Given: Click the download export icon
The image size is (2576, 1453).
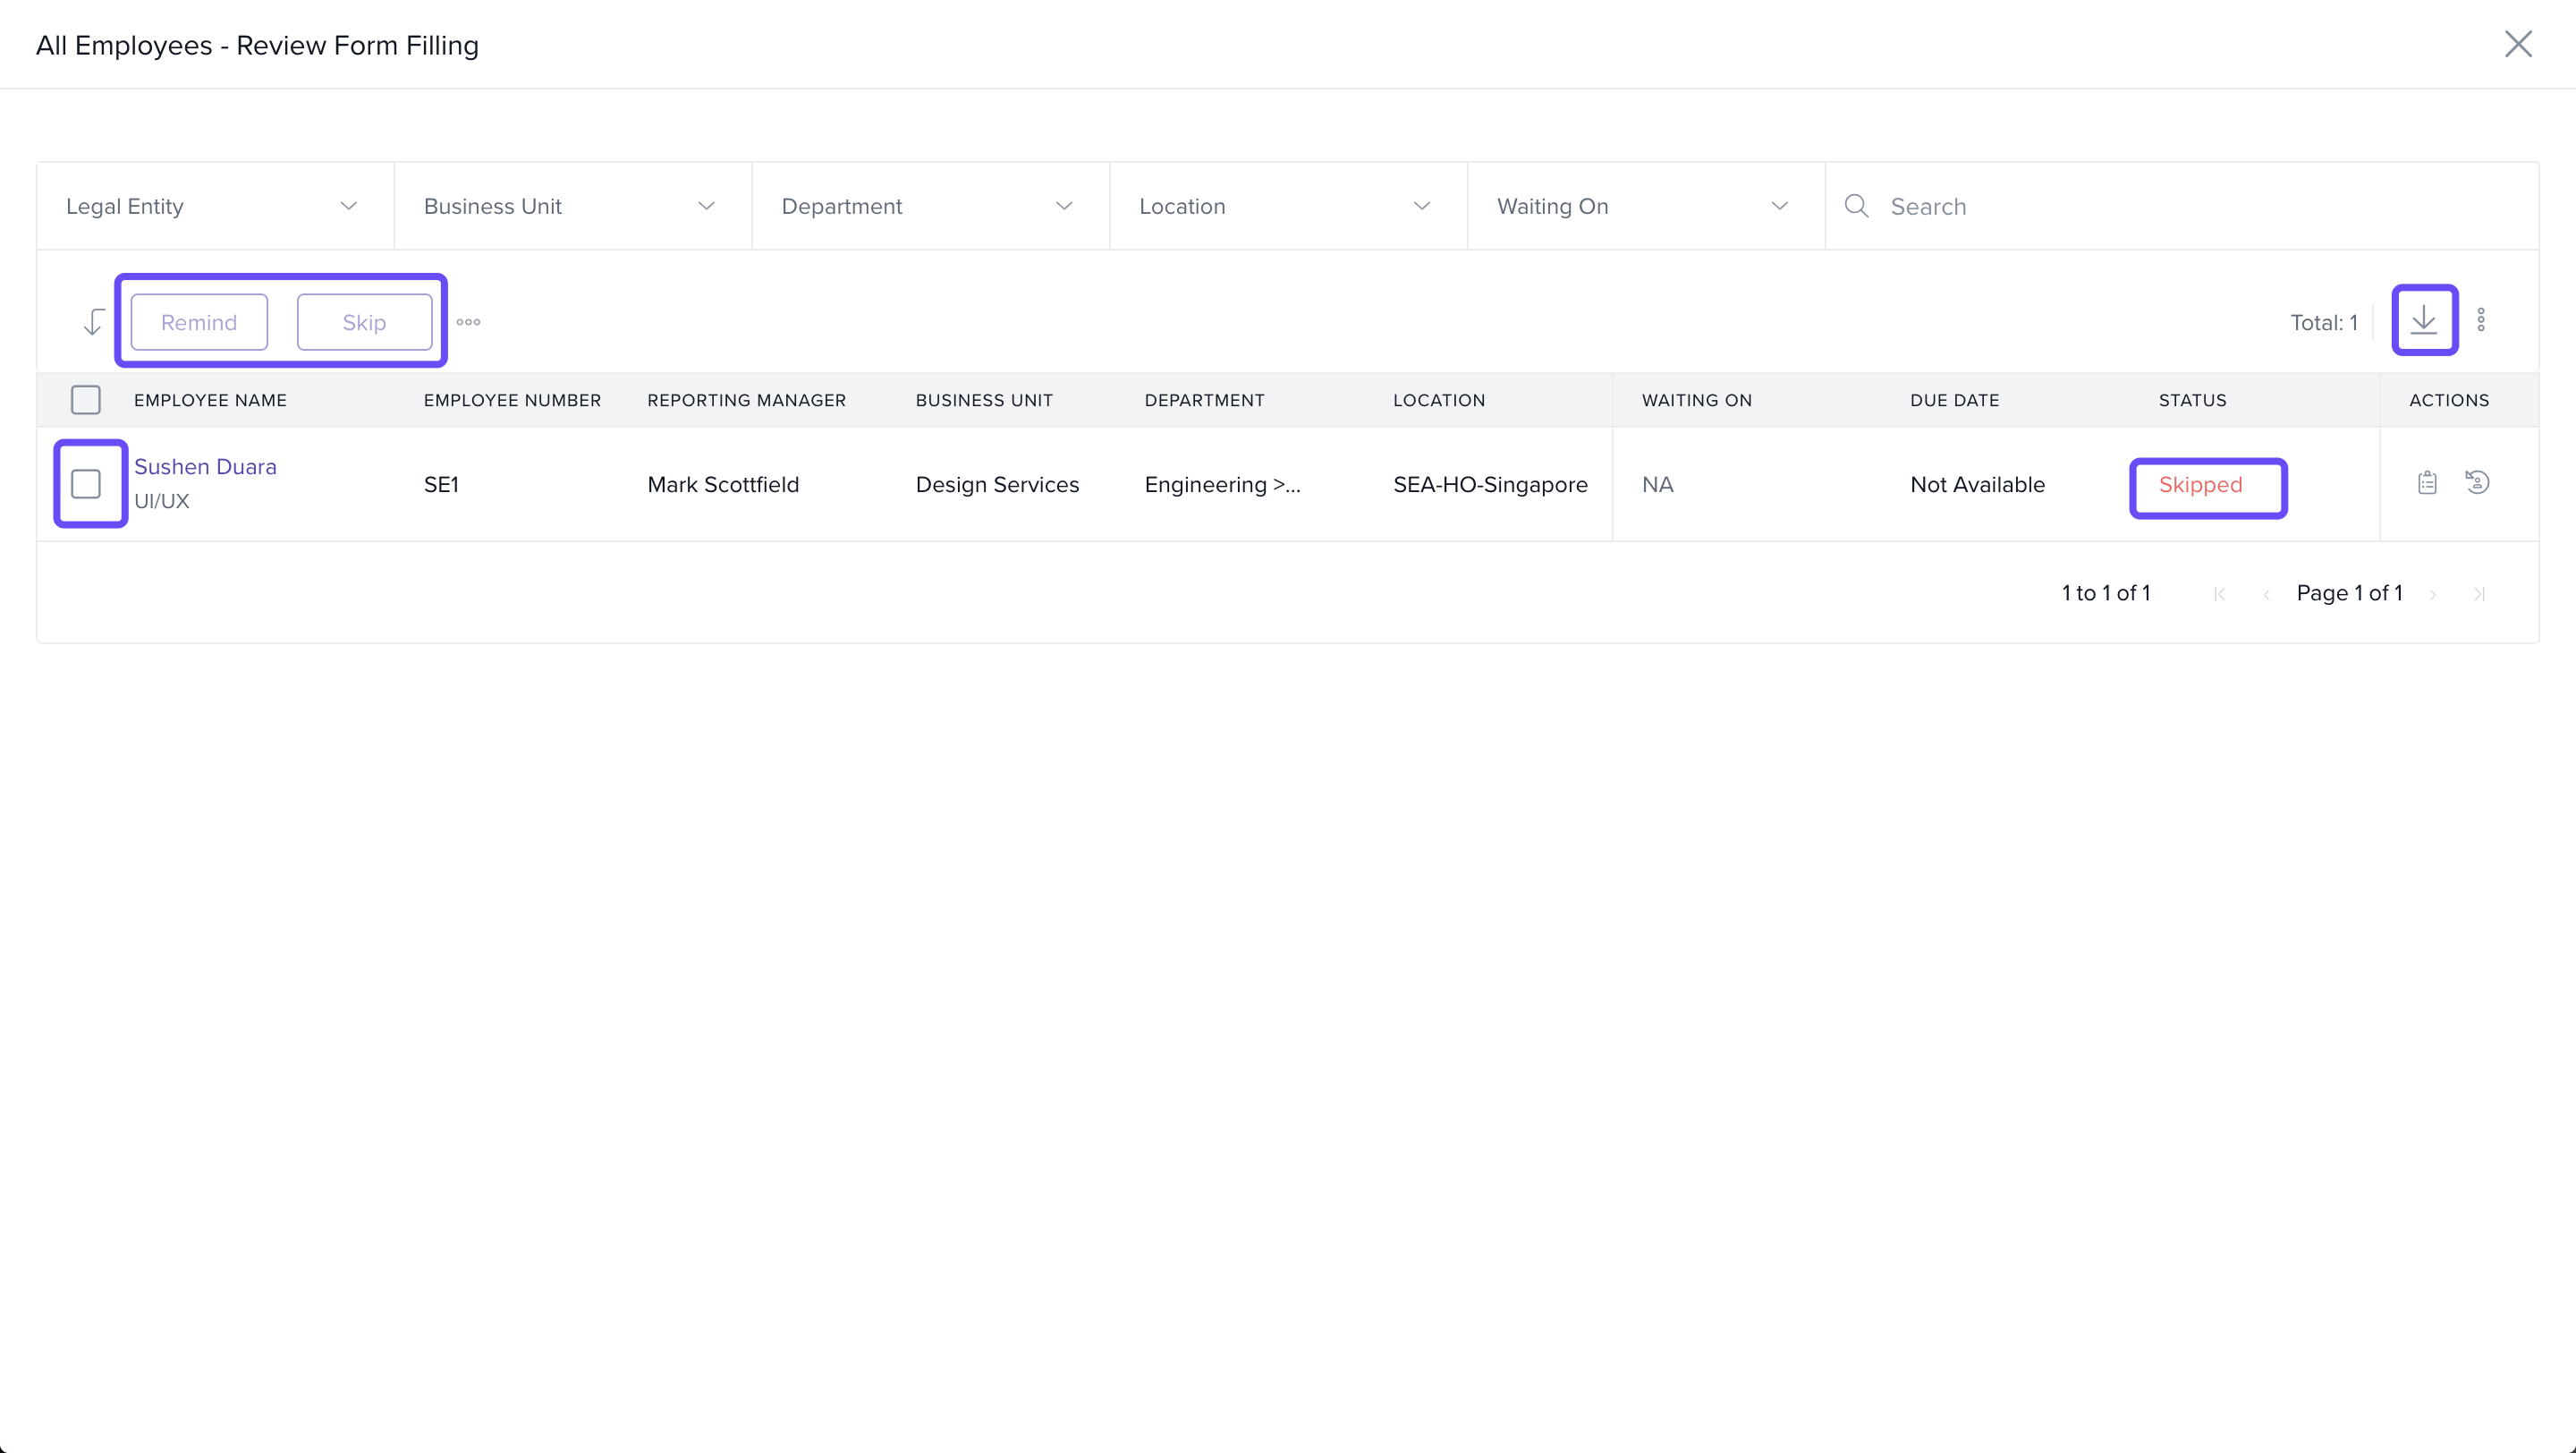Looking at the screenshot, I should pyautogui.click(x=2423, y=321).
